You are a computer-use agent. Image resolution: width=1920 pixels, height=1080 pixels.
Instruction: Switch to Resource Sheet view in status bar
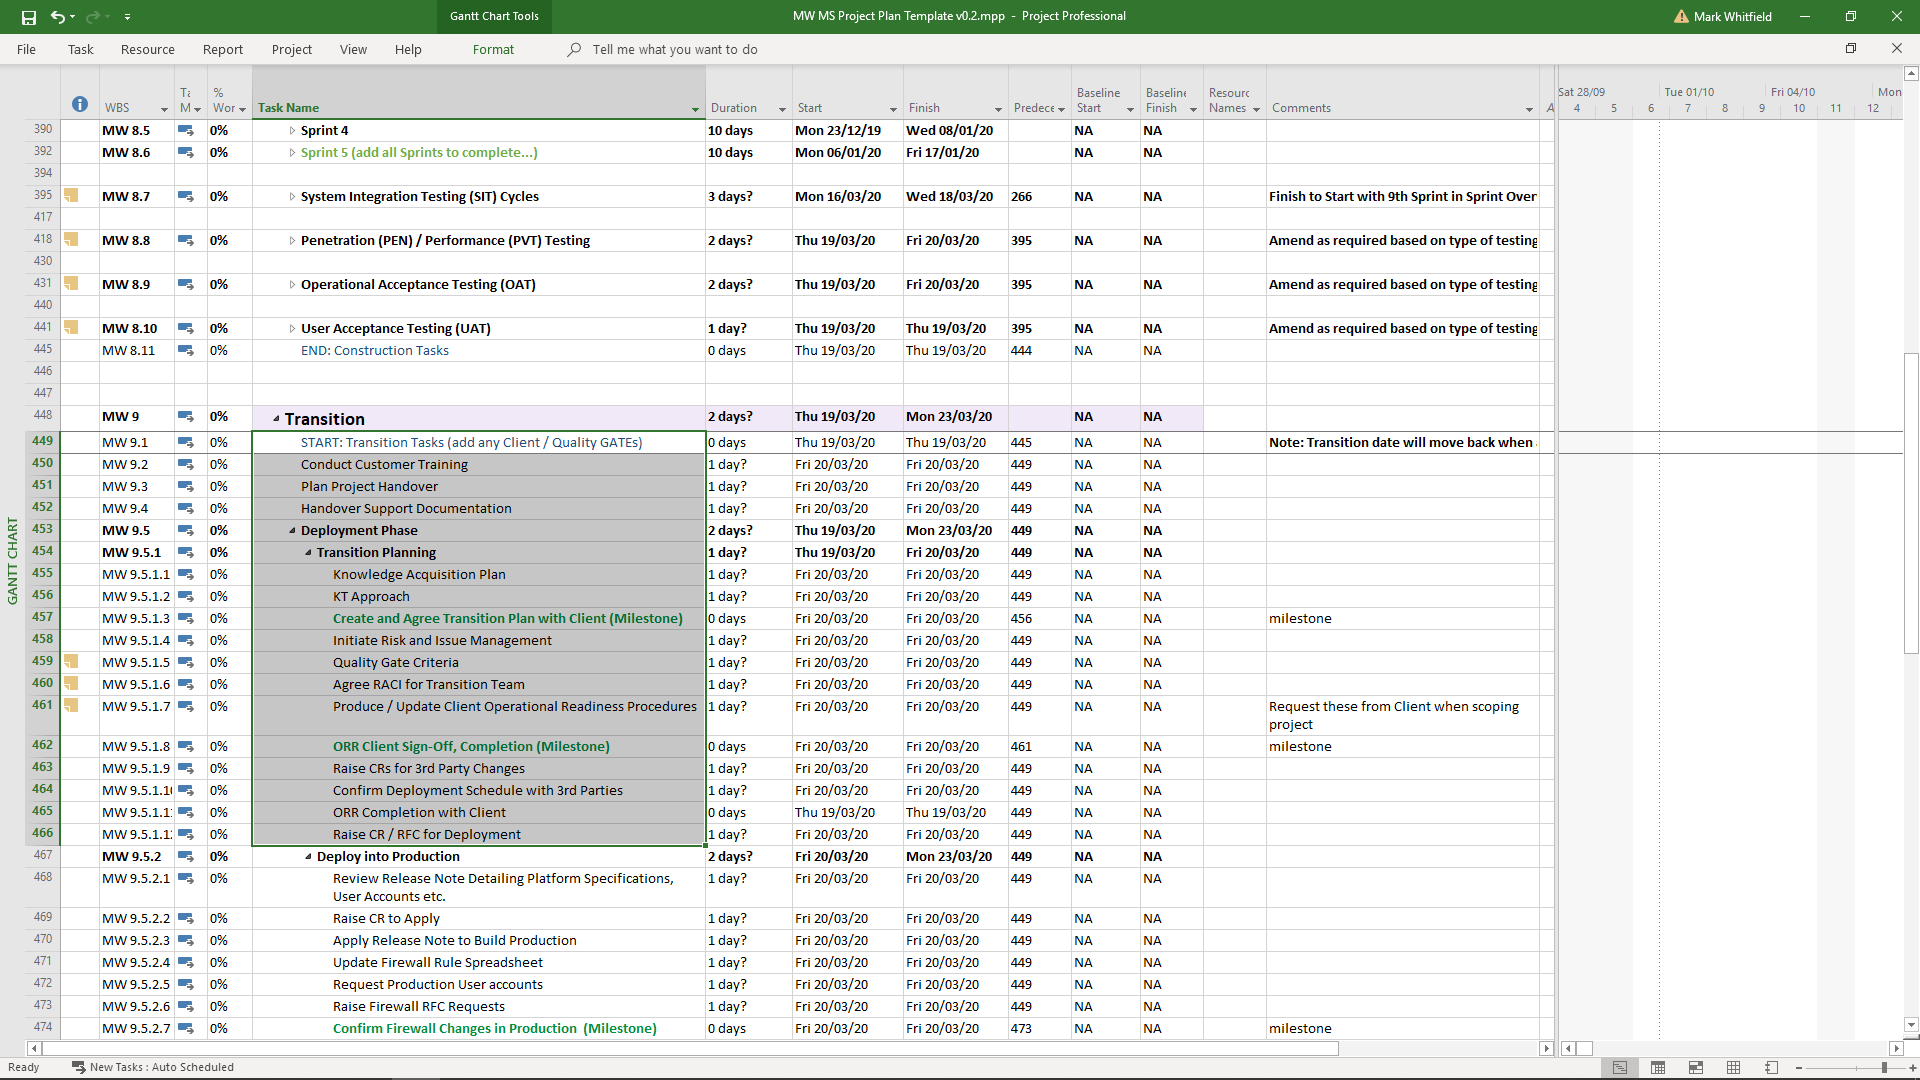click(1734, 1067)
